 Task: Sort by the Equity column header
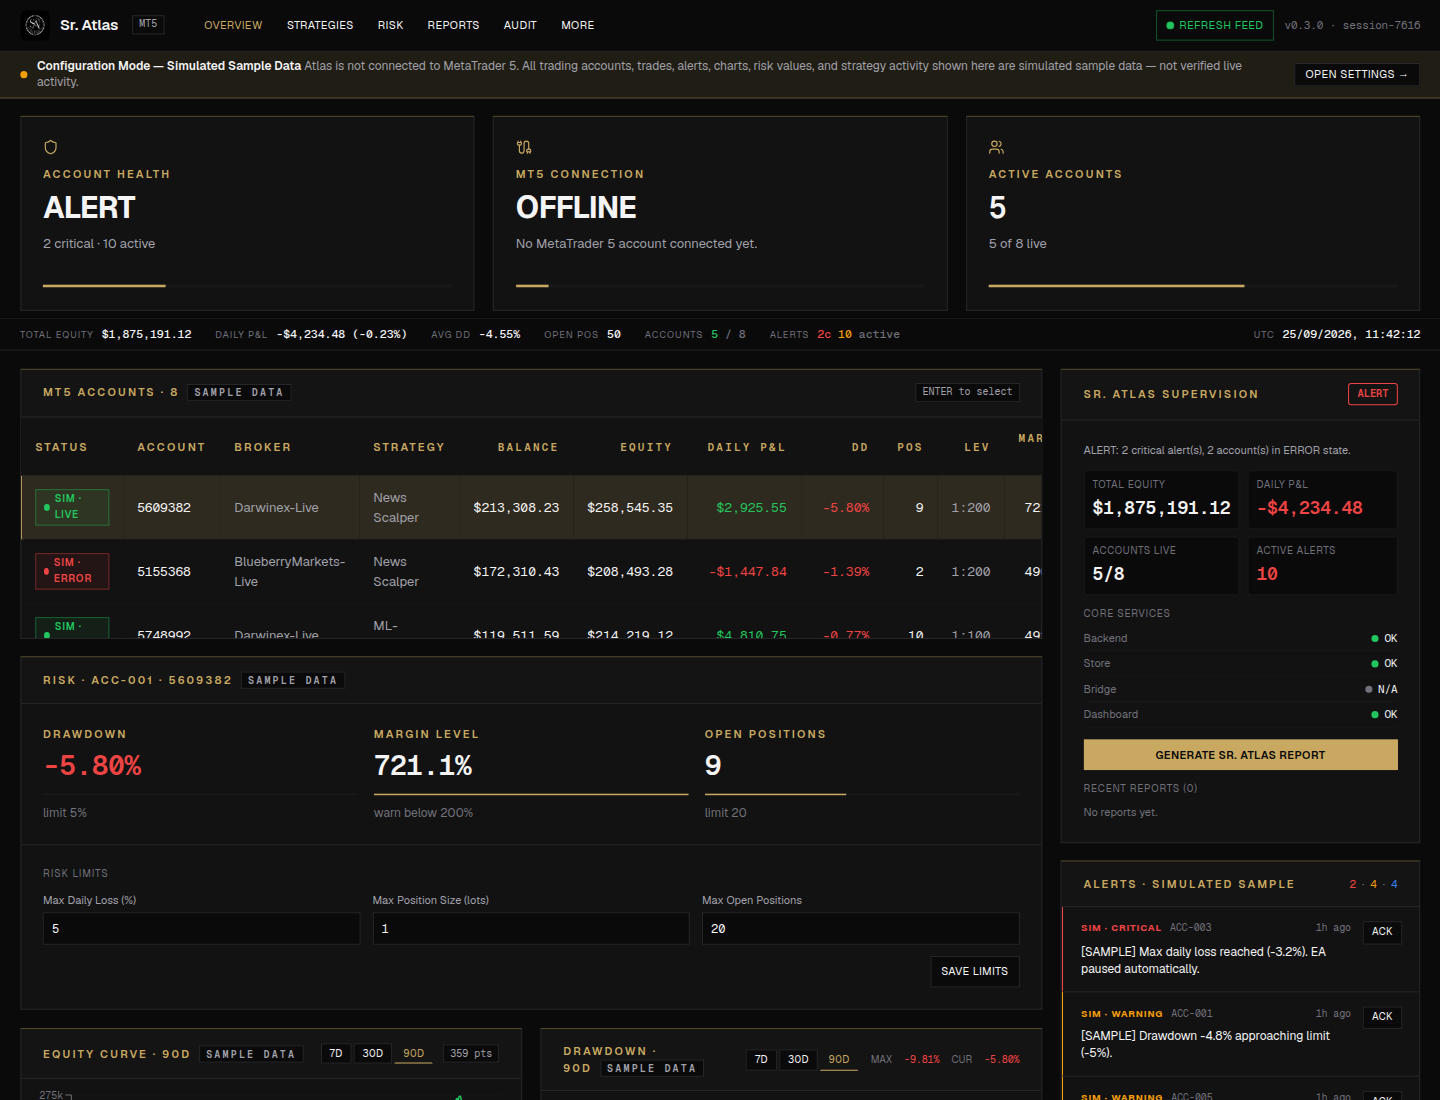pyautogui.click(x=646, y=447)
